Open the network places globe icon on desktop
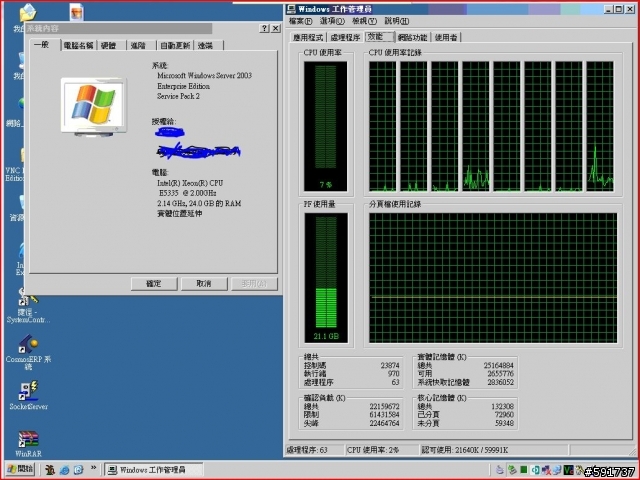The width and height of the screenshot is (640, 480). click(21, 103)
